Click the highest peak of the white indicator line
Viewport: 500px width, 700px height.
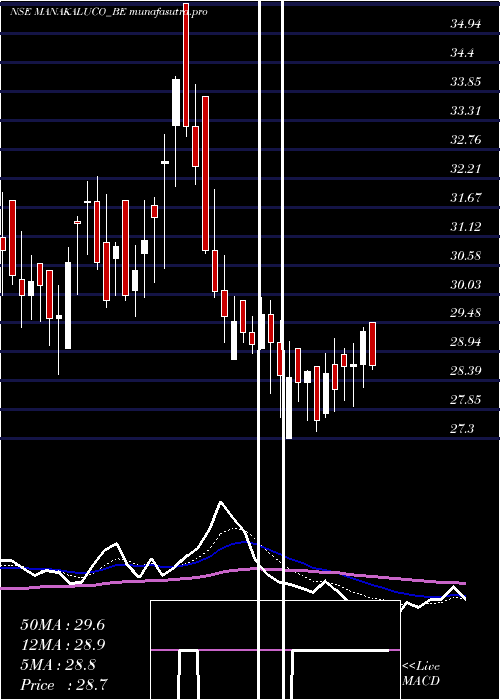(221, 503)
